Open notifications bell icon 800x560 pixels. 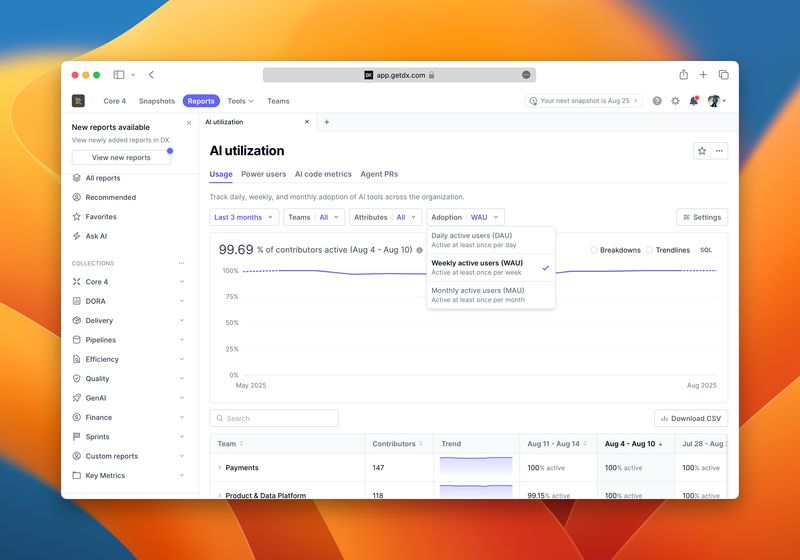[693, 101]
